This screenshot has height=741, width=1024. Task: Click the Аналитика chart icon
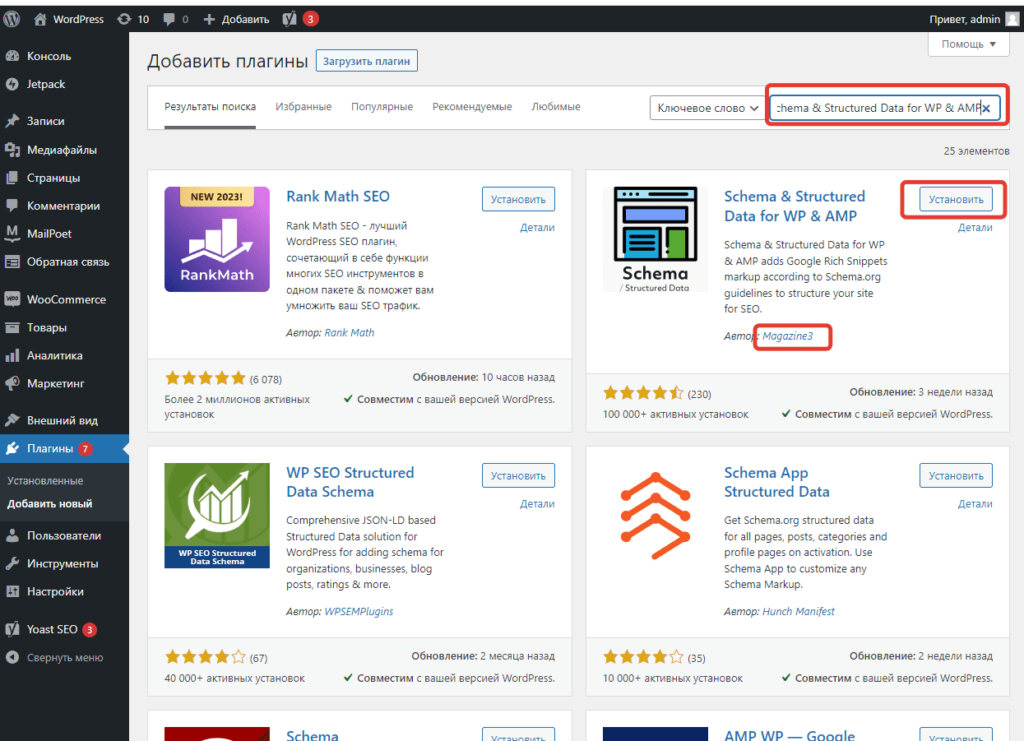point(12,355)
